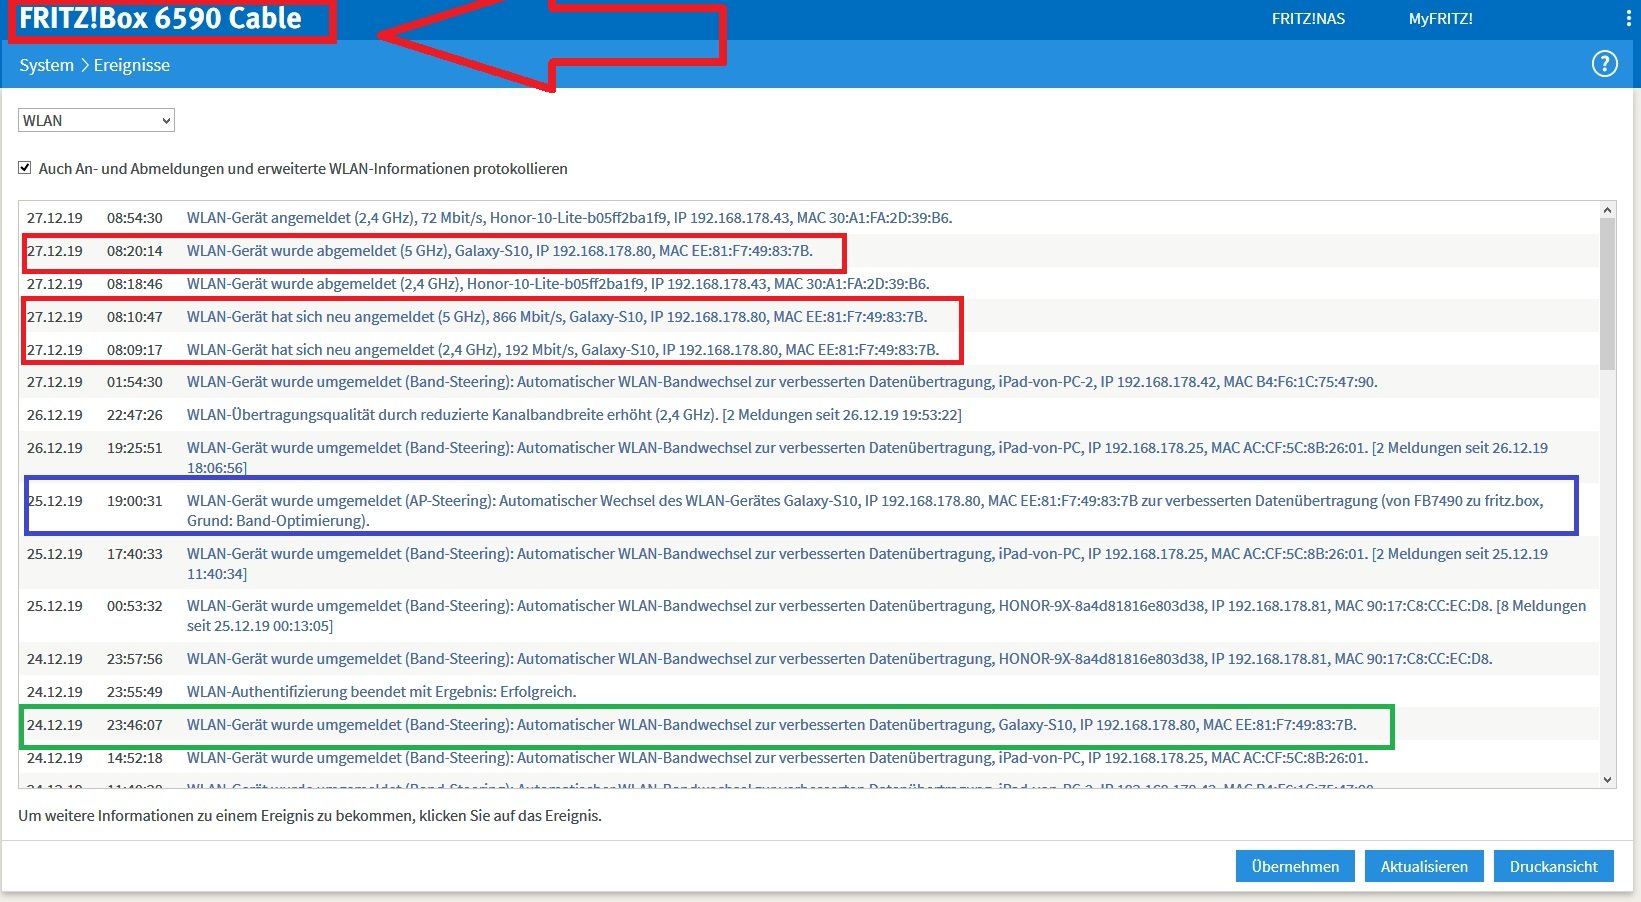This screenshot has width=1641, height=902.
Task: Go to System in the breadcrumb
Action: pyautogui.click(x=46, y=65)
